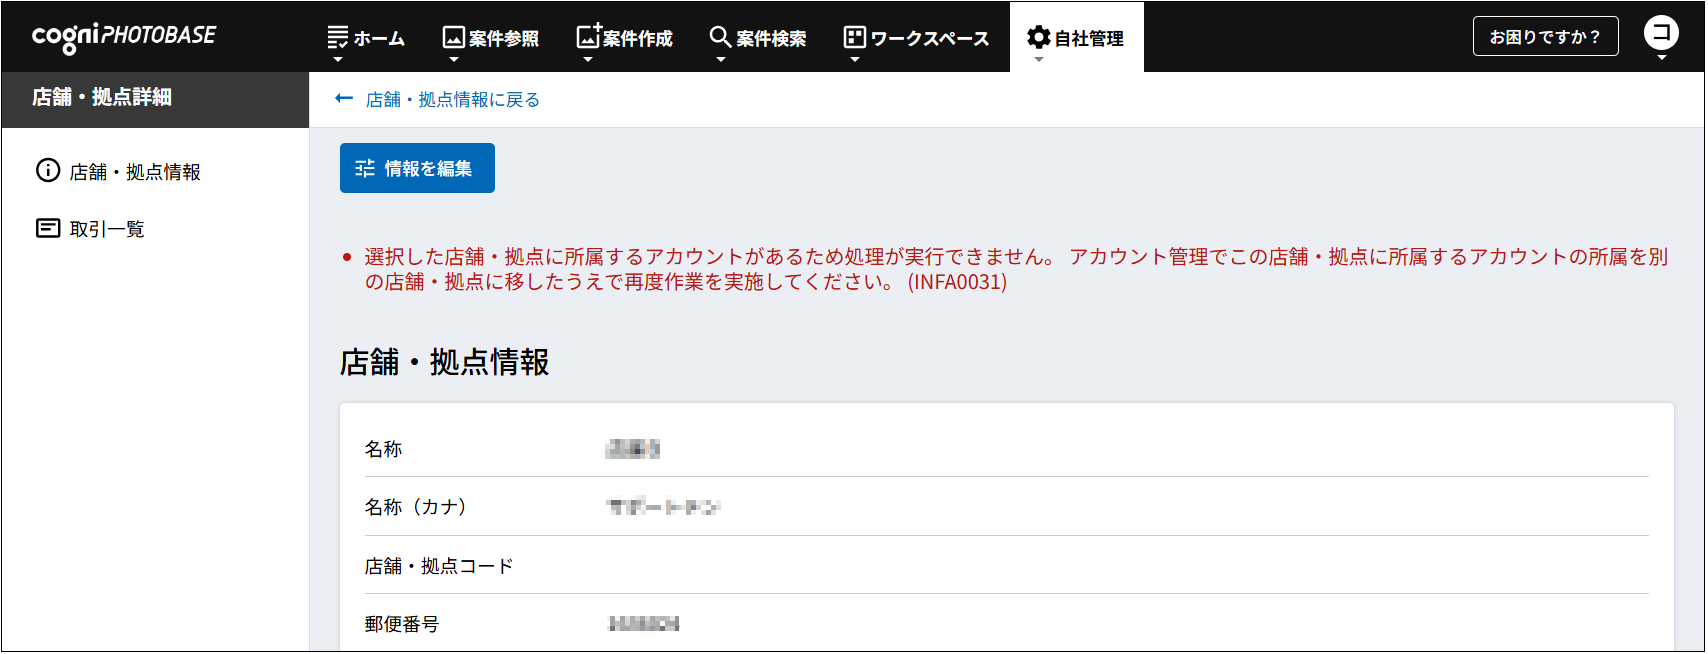Expand the ホーム dropdown arrow

point(338,60)
